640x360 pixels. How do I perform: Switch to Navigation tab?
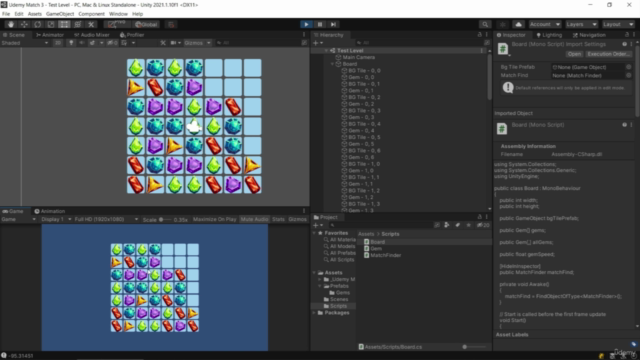click(x=589, y=35)
